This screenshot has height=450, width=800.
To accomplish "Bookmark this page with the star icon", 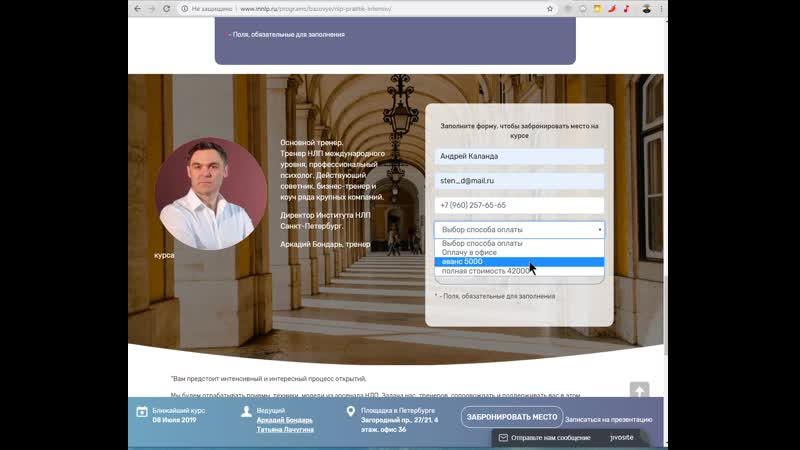I will click(550, 9).
